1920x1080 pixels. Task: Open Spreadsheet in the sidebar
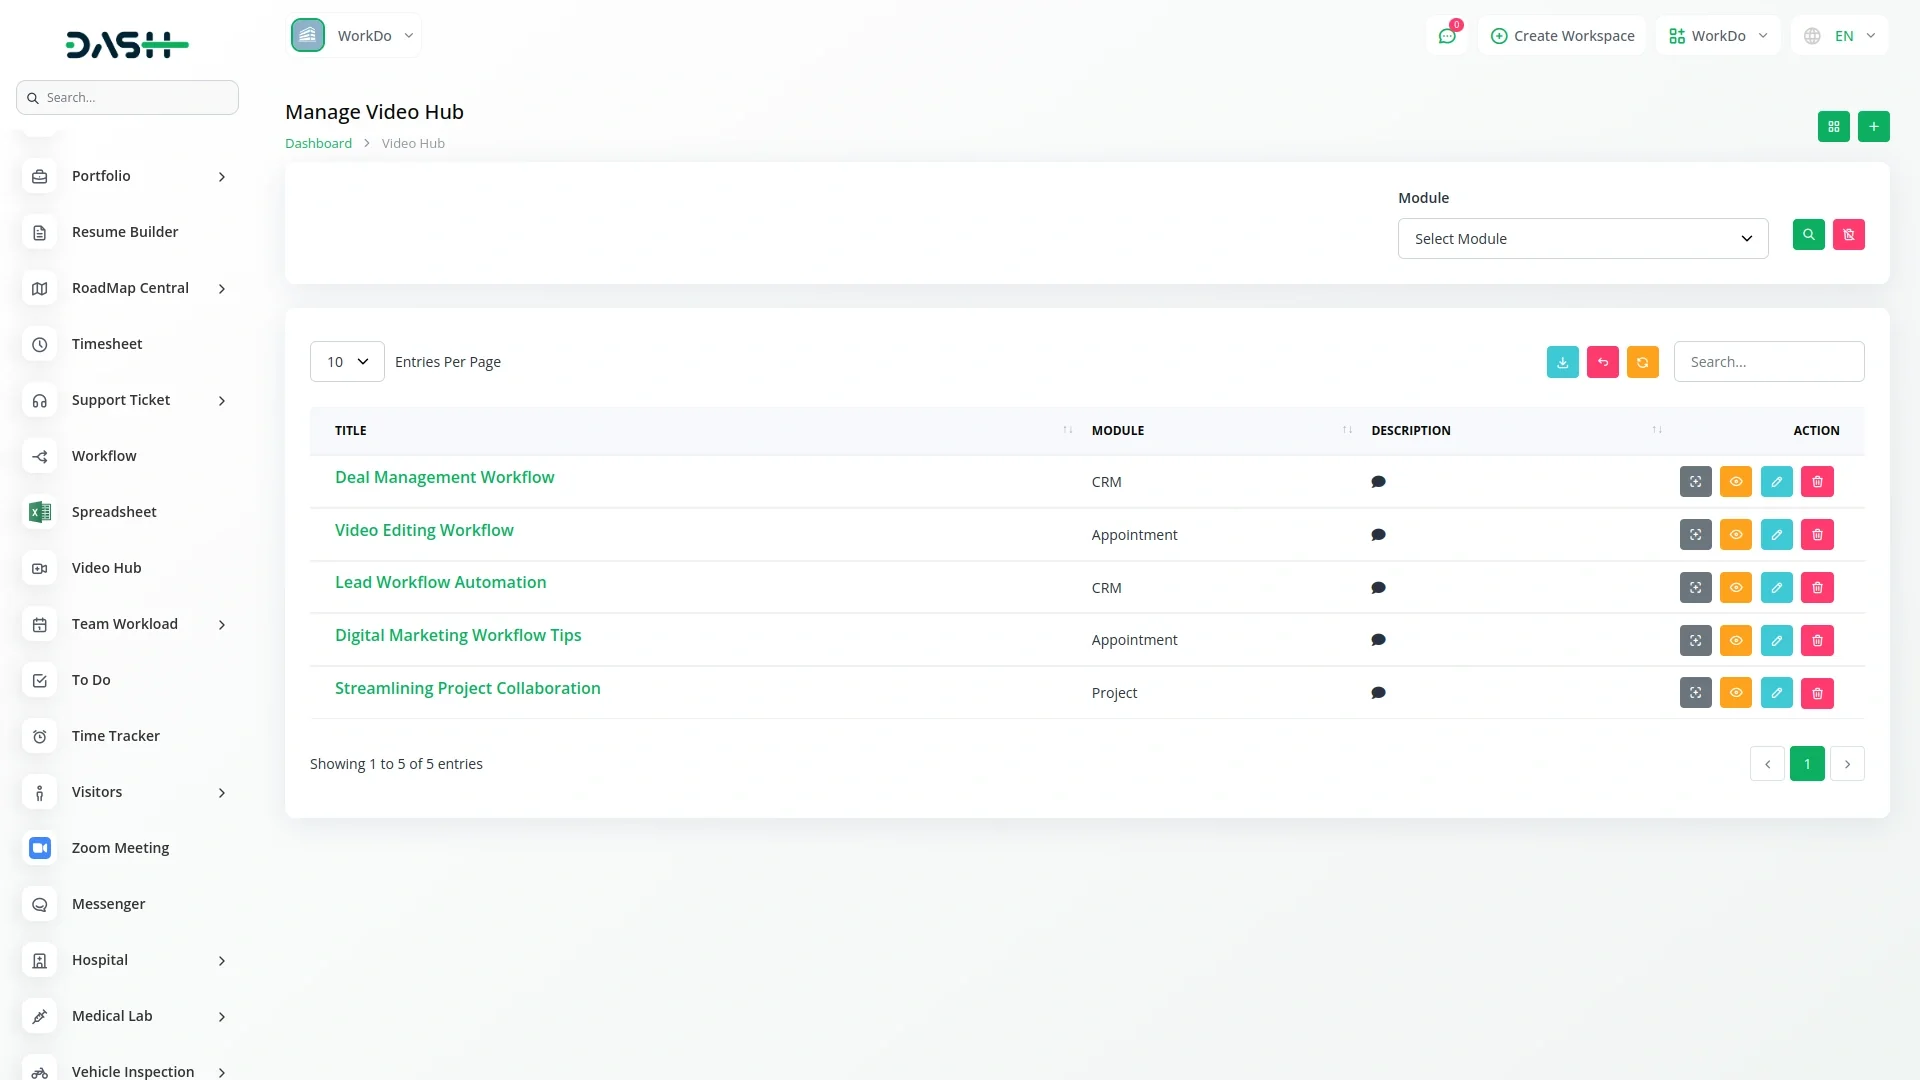coord(114,512)
